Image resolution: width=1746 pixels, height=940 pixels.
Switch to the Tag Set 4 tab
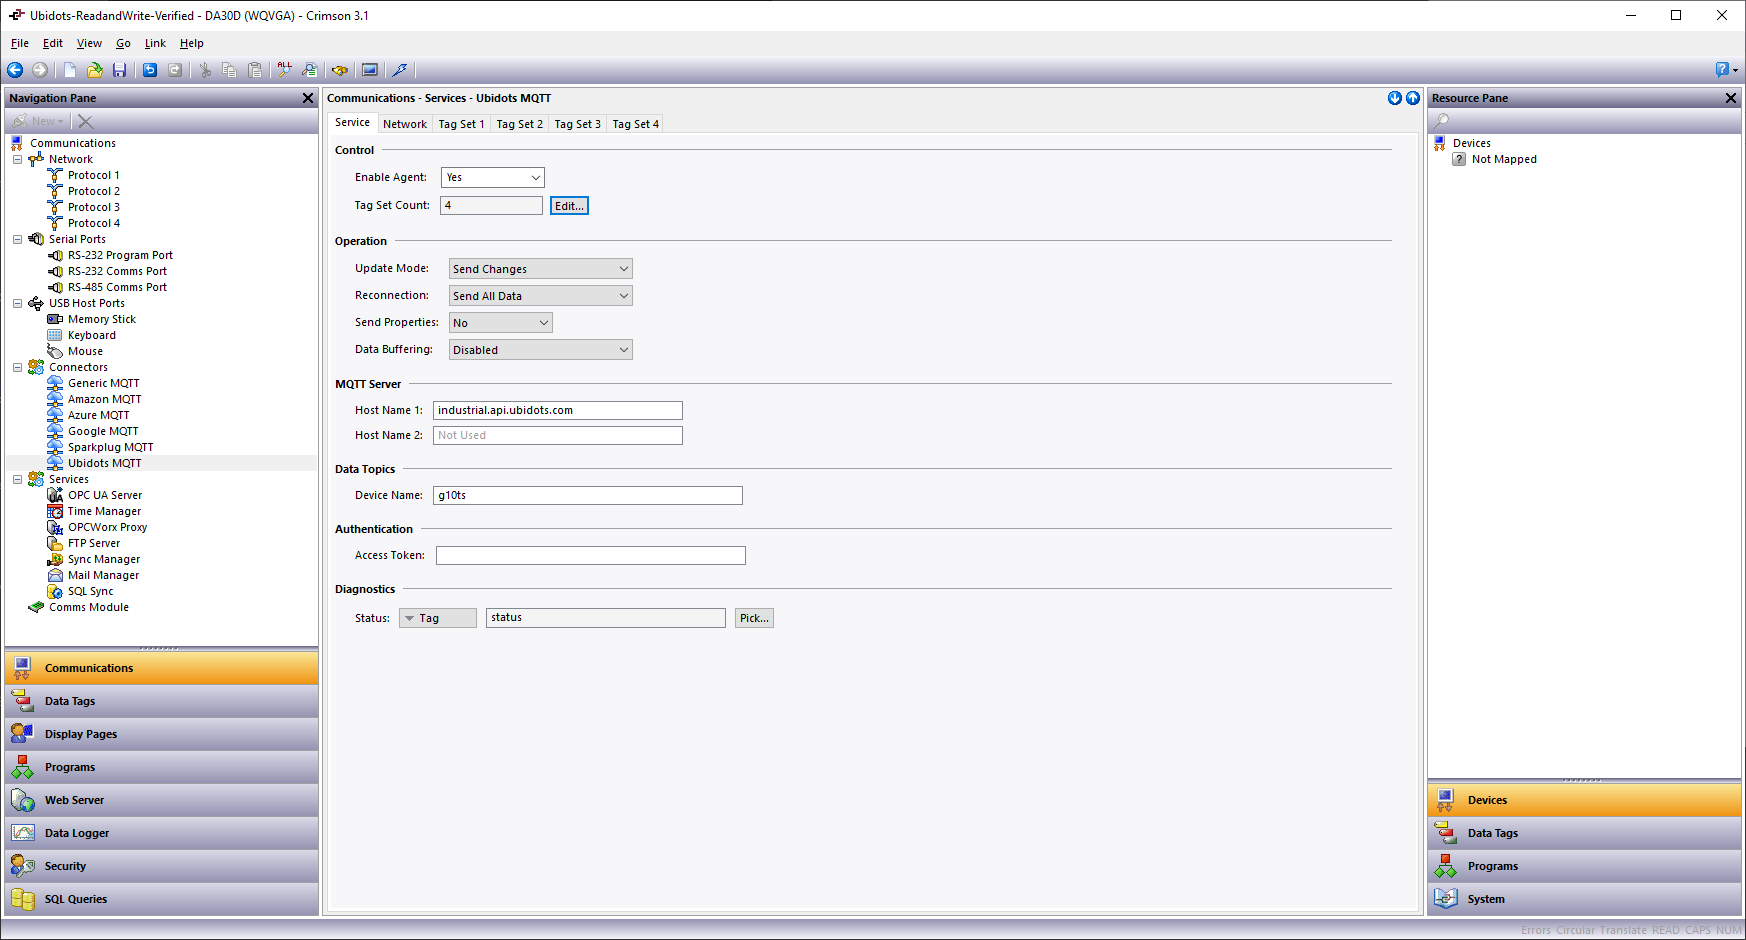636,124
